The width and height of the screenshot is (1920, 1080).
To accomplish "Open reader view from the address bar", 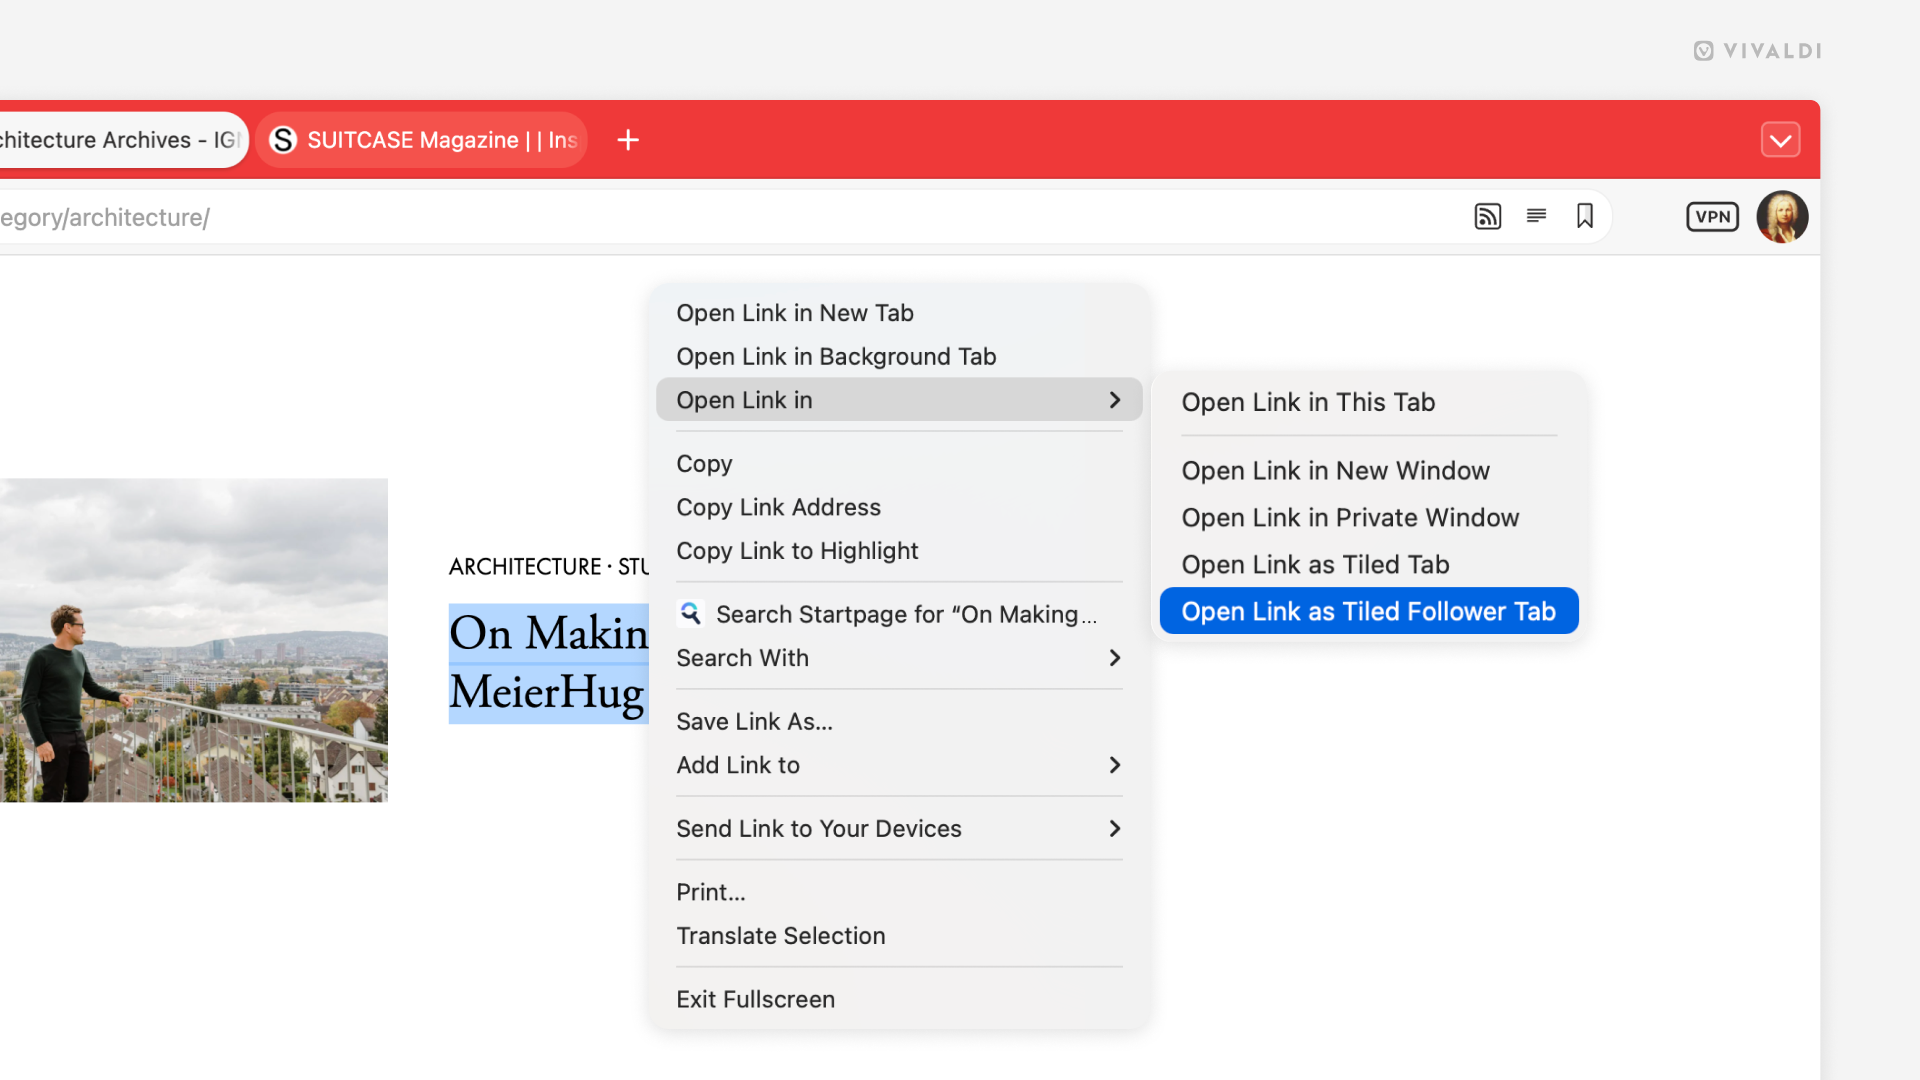I will pyautogui.click(x=1536, y=216).
